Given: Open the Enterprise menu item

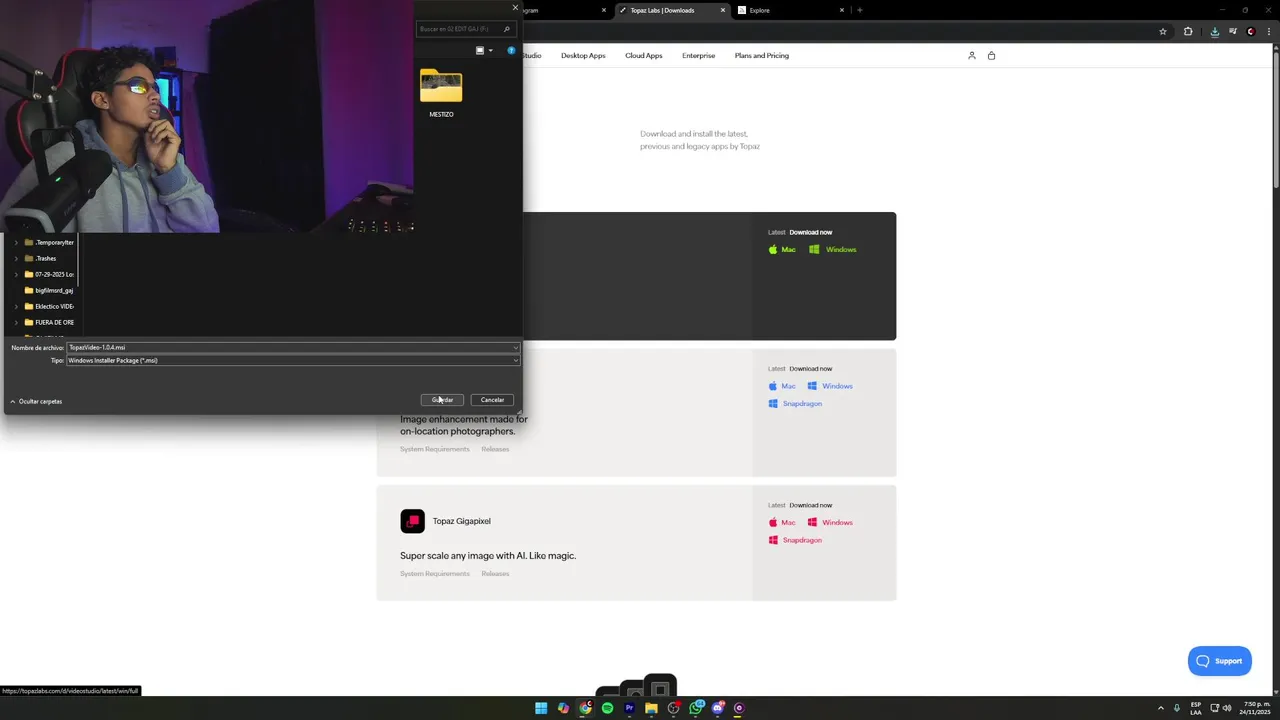Looking at the screenshot, I should point(698,55).
